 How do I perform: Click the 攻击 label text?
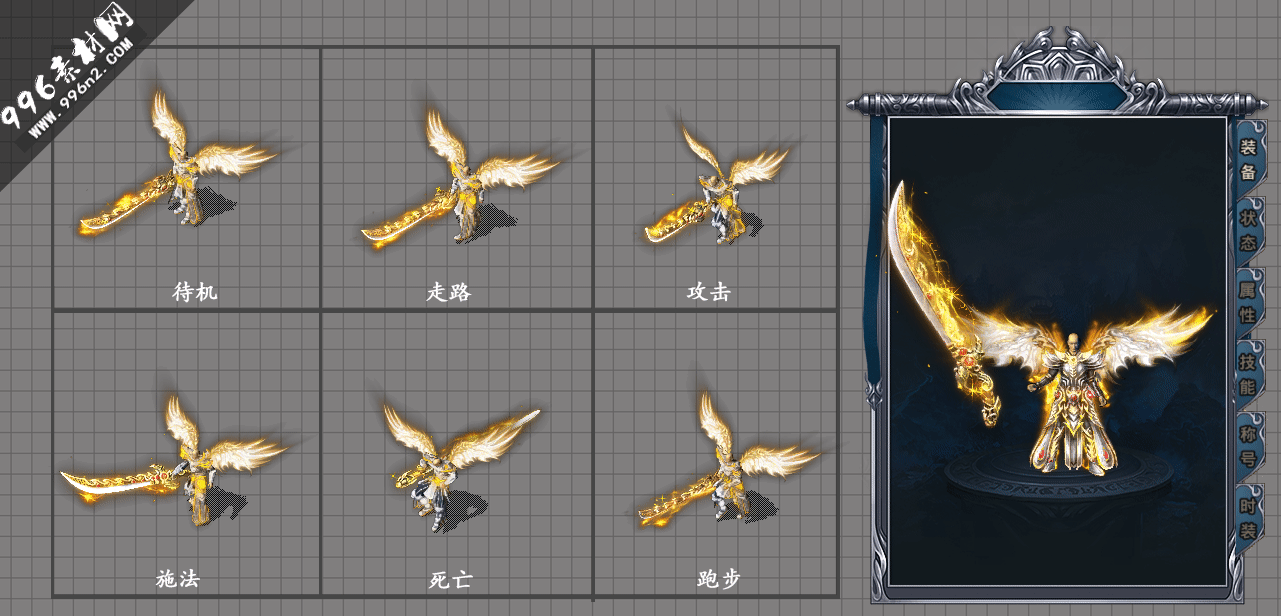[x=709, y=292]
